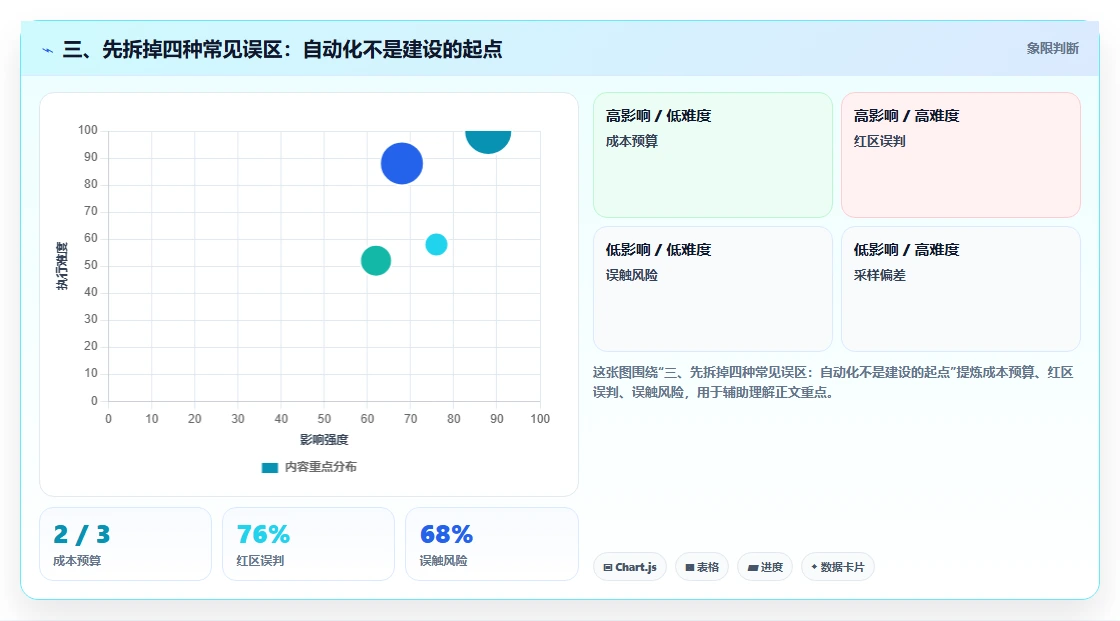Screen dimensions: 1120x621
Task: Select the 低影响 / 低难度 quadrant card
Action: click(713, 289)
